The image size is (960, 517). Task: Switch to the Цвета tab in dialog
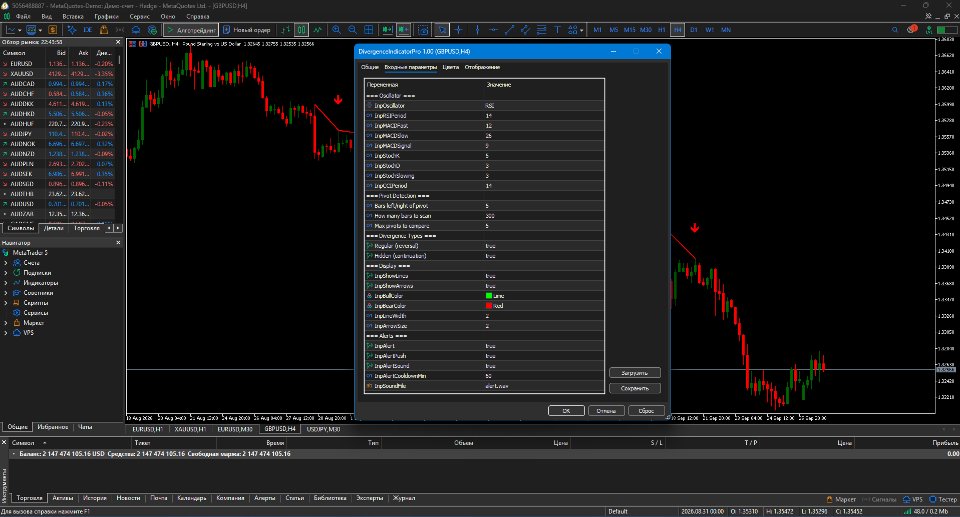click(x=451, y=67)
